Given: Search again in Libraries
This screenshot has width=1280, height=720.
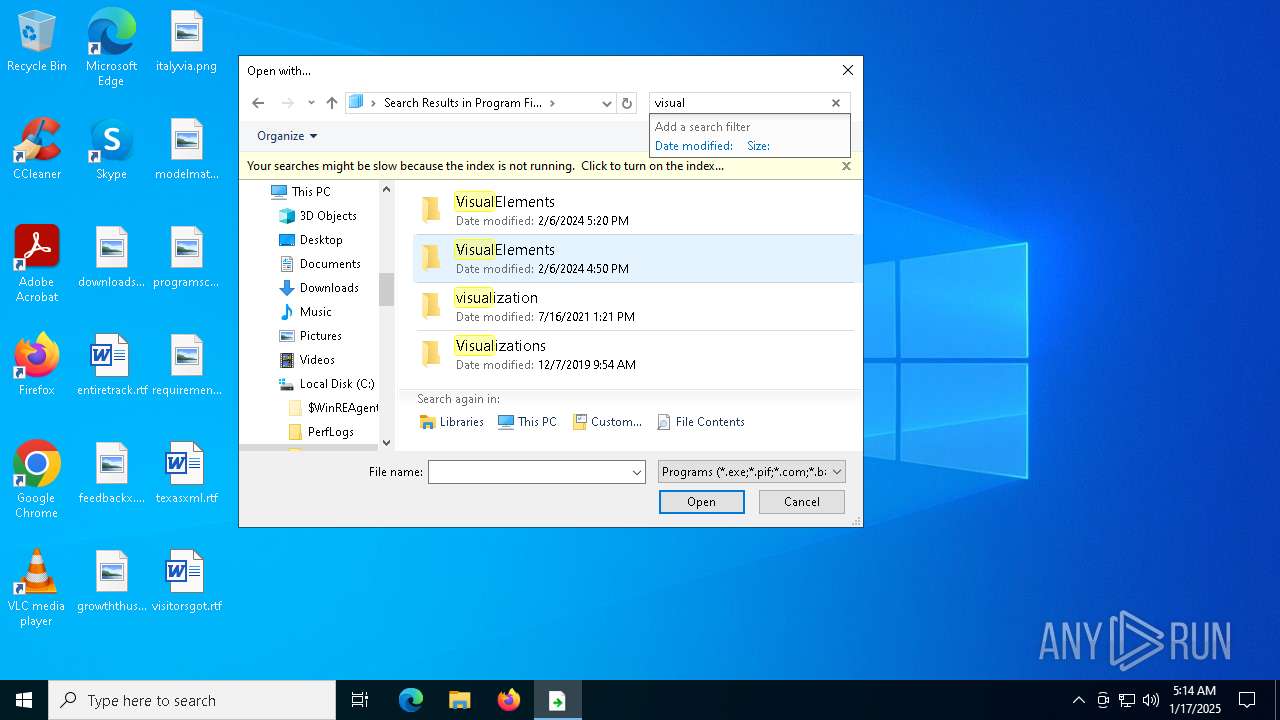Looking at the screenshot, I should [x=452, y=422].
